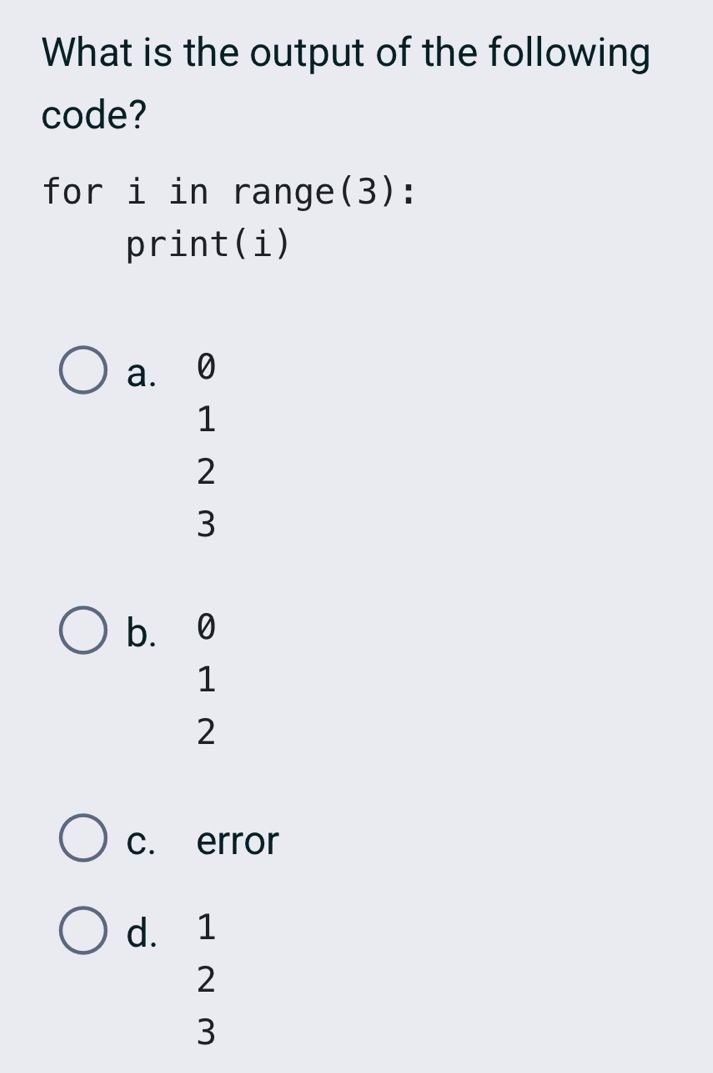Click the option c label
This screenshot has width=713, height=1073.
(140, 840)
